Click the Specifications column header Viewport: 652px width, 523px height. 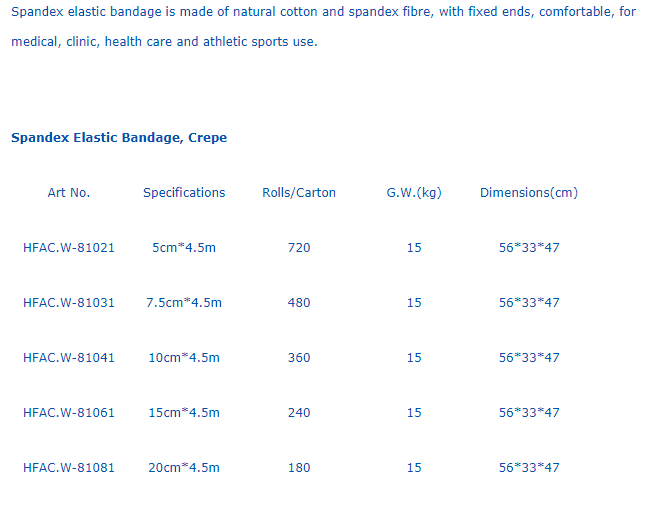[184, 192]
